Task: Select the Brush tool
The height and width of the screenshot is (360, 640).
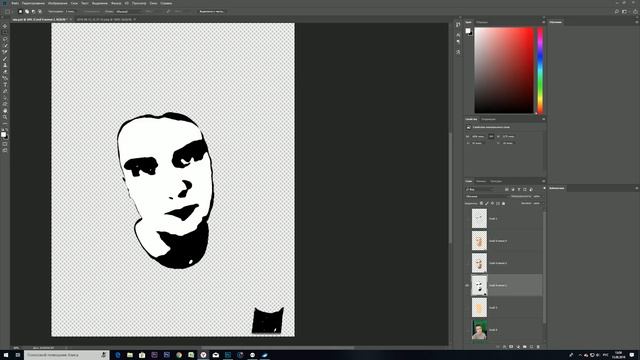Action: (5, 59)
